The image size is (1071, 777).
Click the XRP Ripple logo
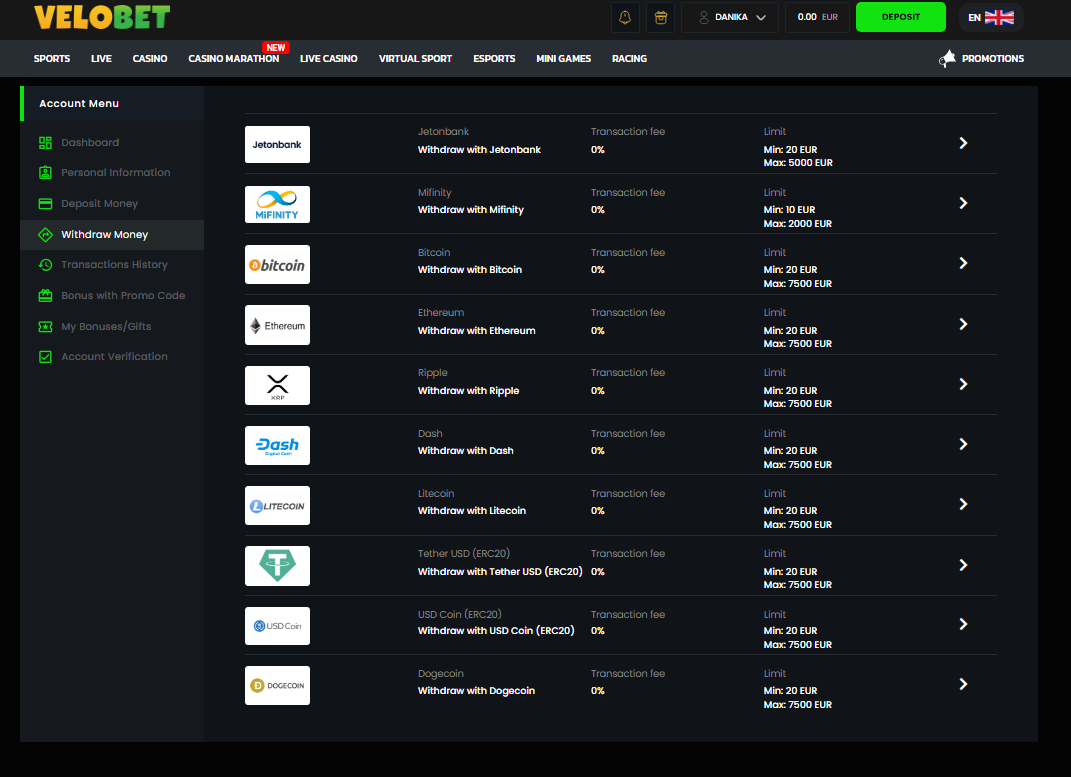coord(277,385)
